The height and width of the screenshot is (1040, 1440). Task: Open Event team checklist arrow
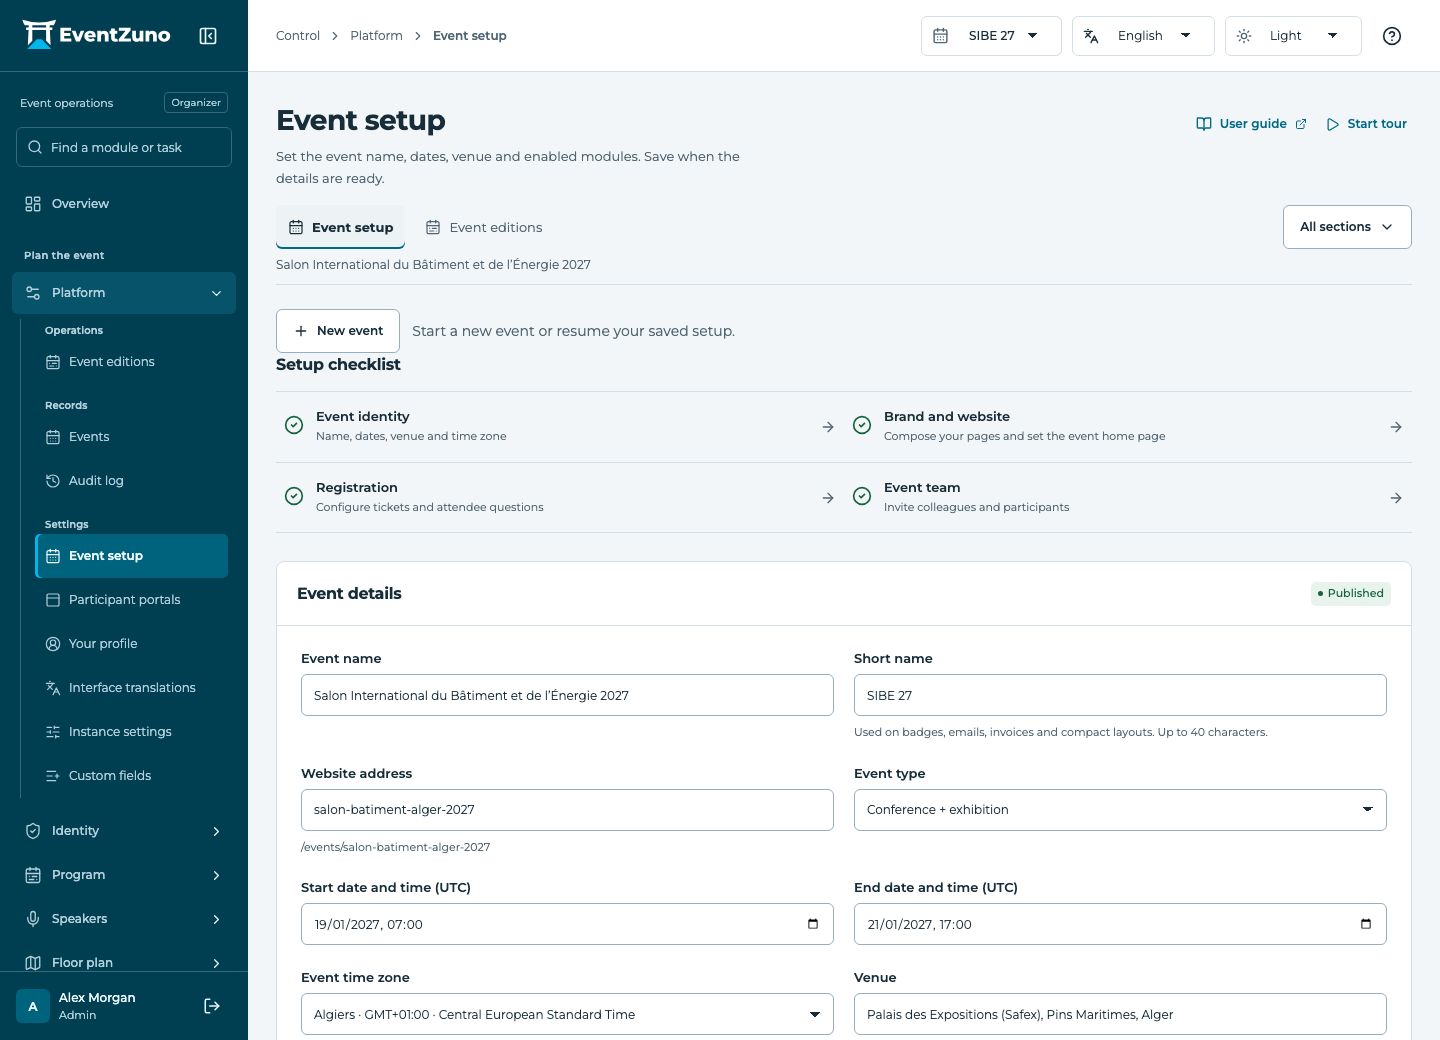1396,498
